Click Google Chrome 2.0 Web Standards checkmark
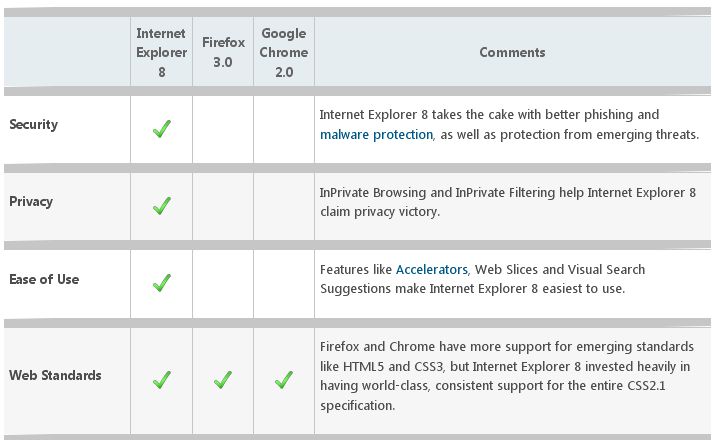 point(284,379)
